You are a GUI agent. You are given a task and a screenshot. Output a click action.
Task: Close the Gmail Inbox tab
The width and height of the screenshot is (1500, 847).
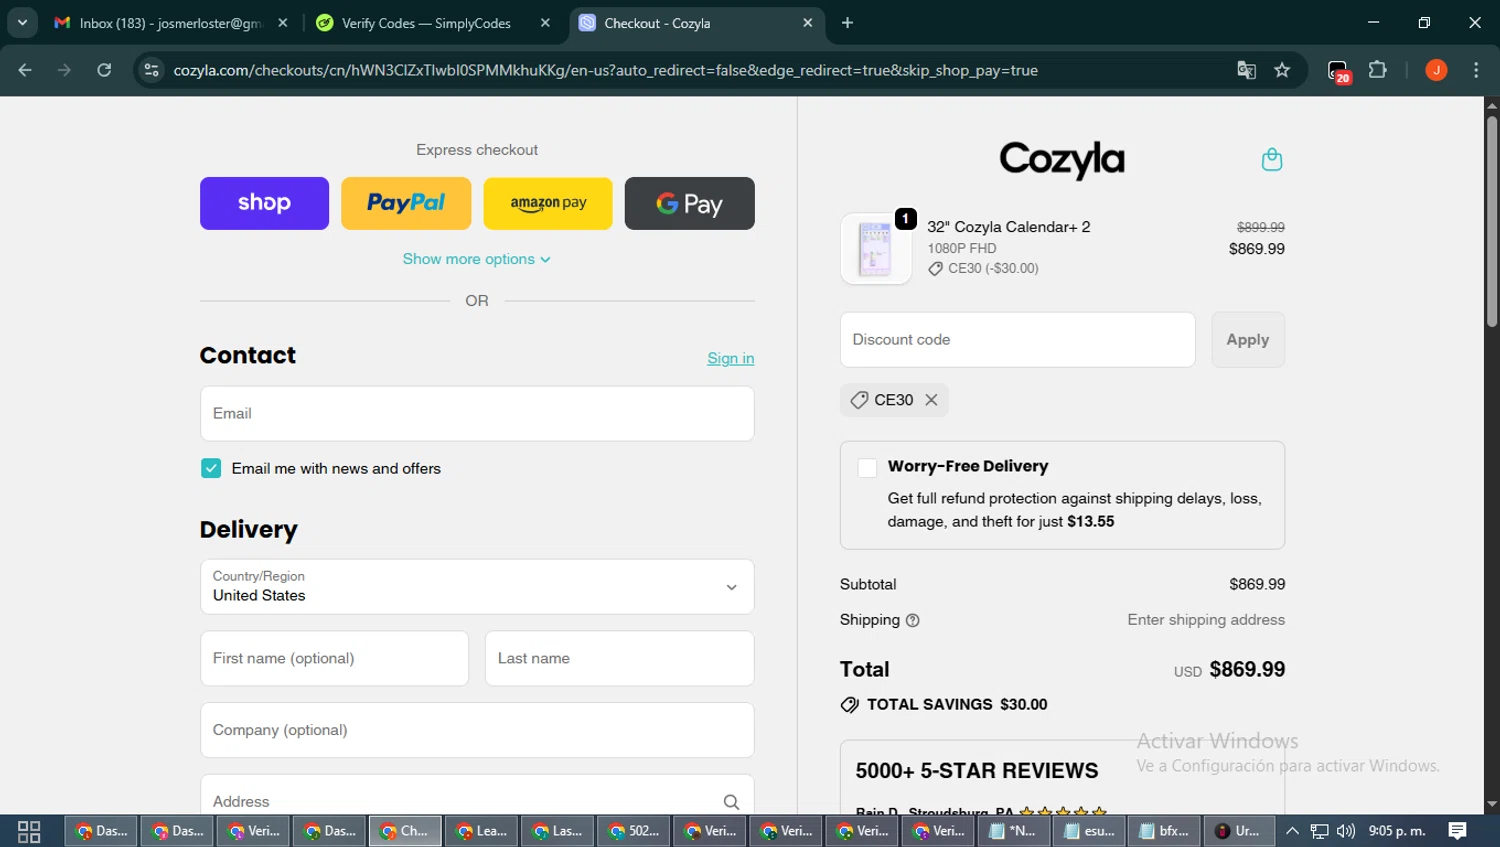pos(283,23)
